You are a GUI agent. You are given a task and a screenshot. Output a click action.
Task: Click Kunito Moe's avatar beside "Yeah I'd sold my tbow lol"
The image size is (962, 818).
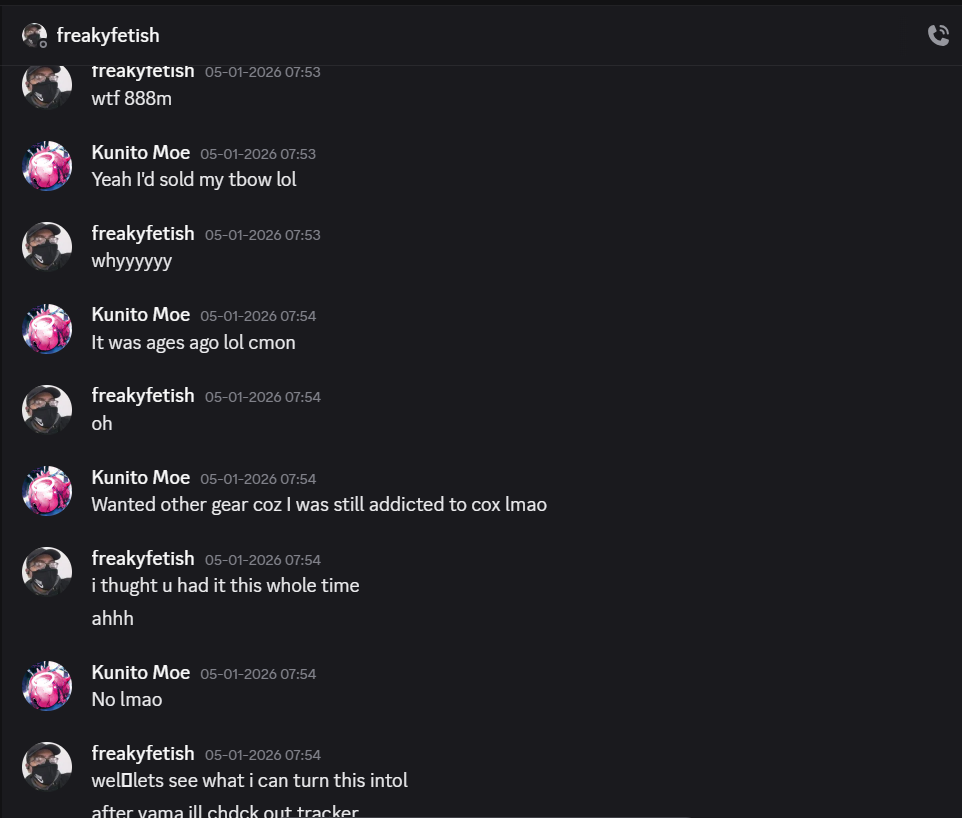46,165
